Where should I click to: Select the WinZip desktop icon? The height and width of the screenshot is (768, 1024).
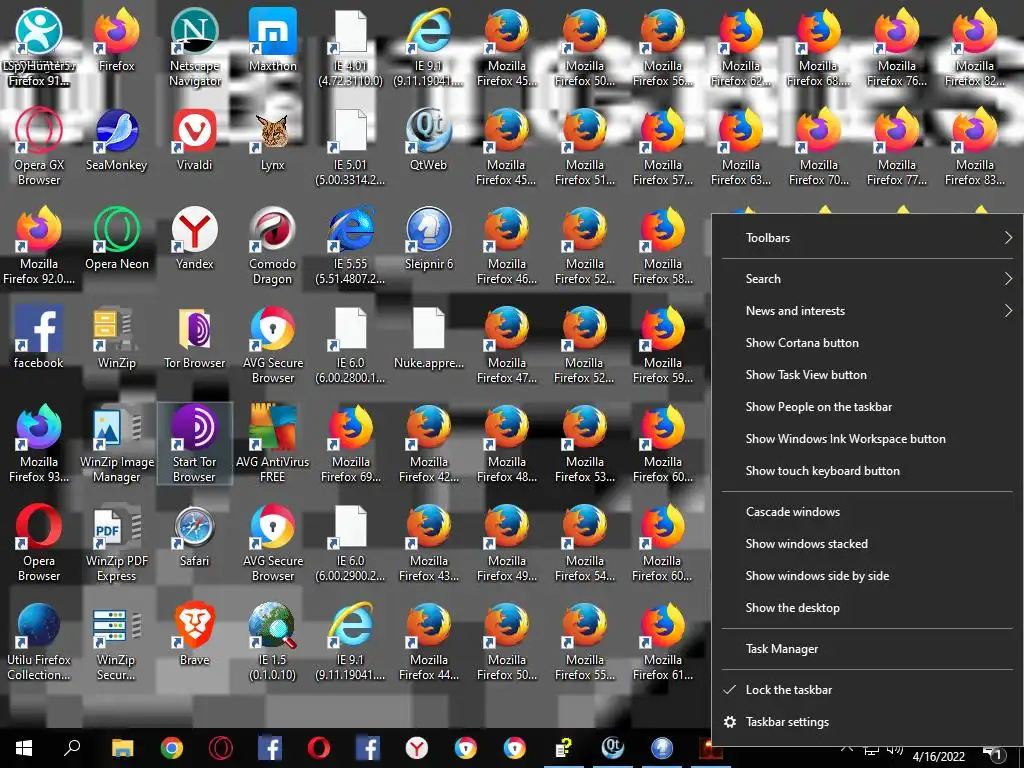[116, 338]
